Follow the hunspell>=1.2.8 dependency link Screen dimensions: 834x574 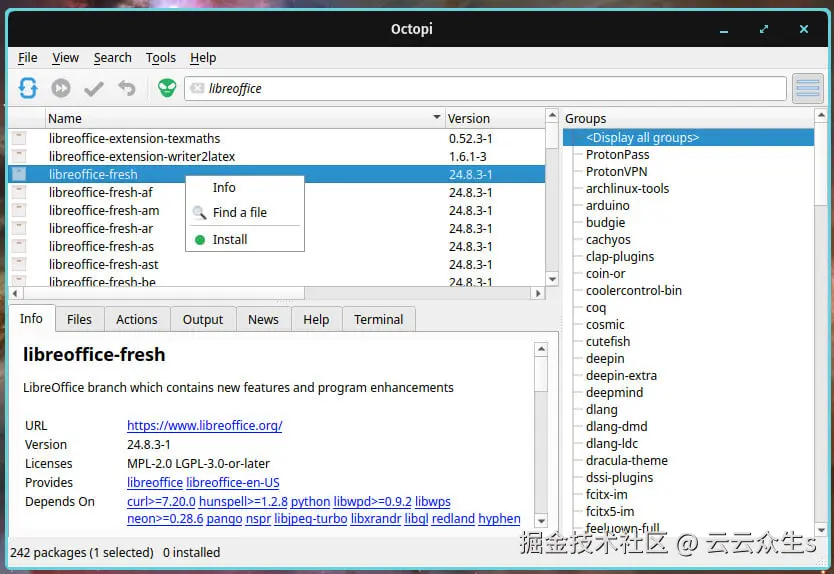click(x=243, y=502)
